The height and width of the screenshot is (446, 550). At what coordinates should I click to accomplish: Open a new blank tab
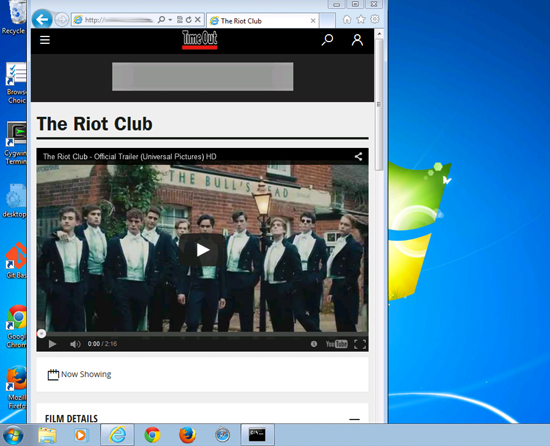pos(327,20)
